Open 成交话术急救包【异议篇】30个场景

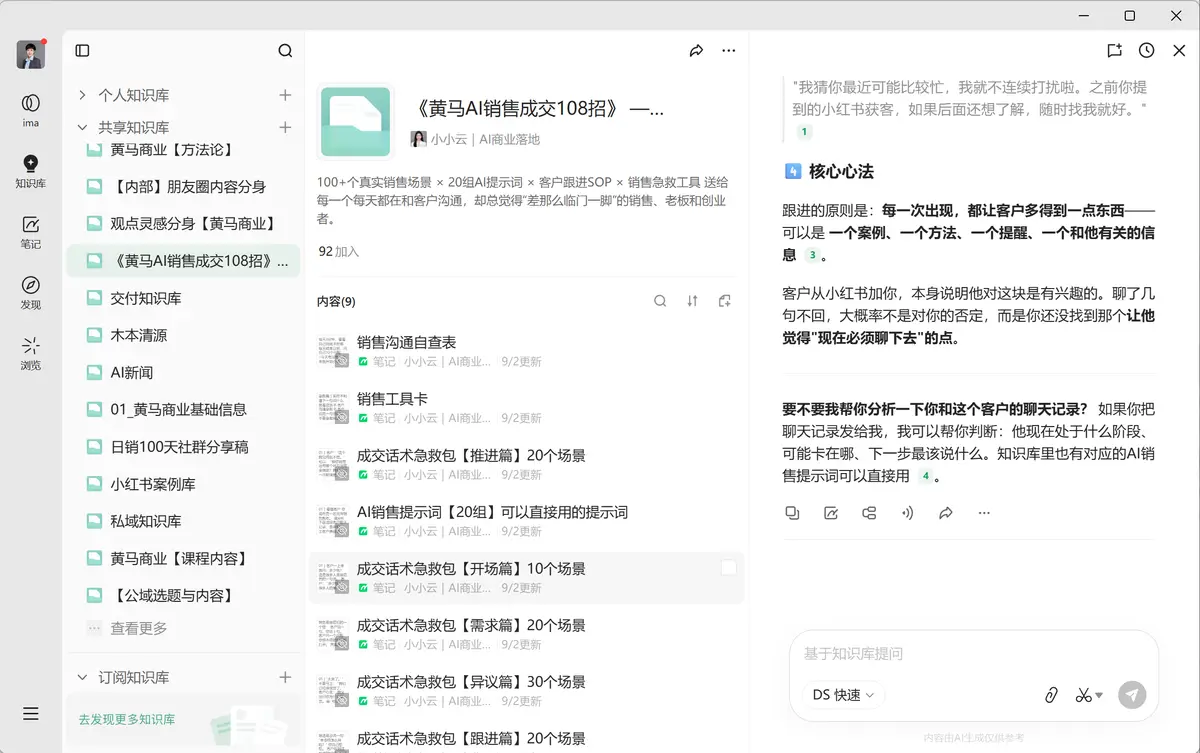tap(526, 691)
